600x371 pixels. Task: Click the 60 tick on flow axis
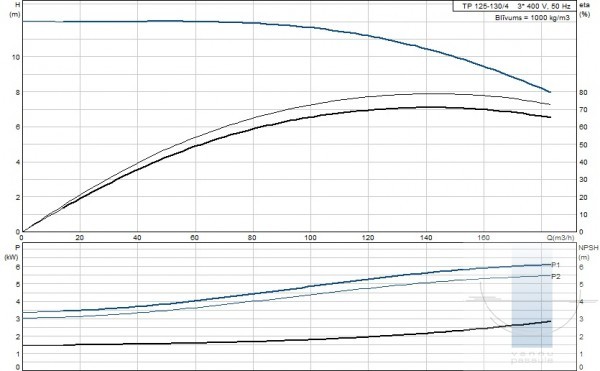(x=194, y=238)
